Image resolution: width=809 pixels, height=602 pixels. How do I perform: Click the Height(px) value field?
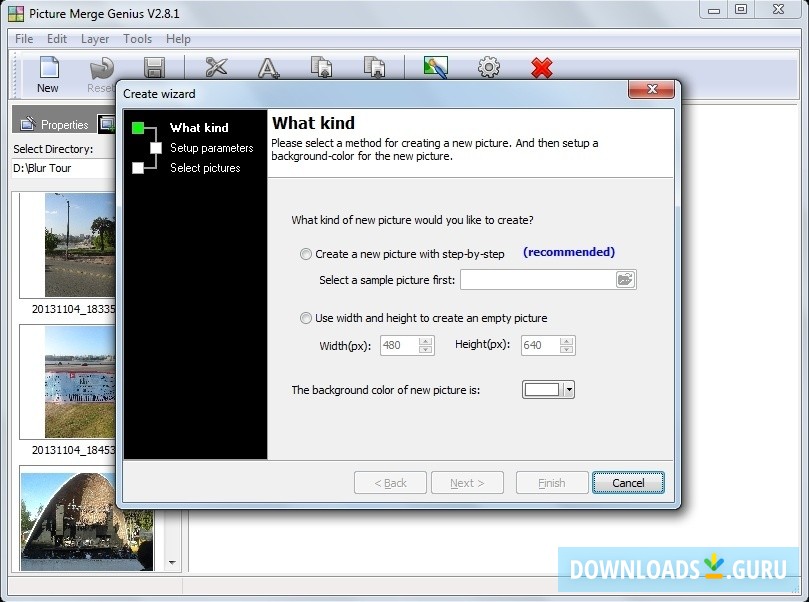tap(540, 345)
